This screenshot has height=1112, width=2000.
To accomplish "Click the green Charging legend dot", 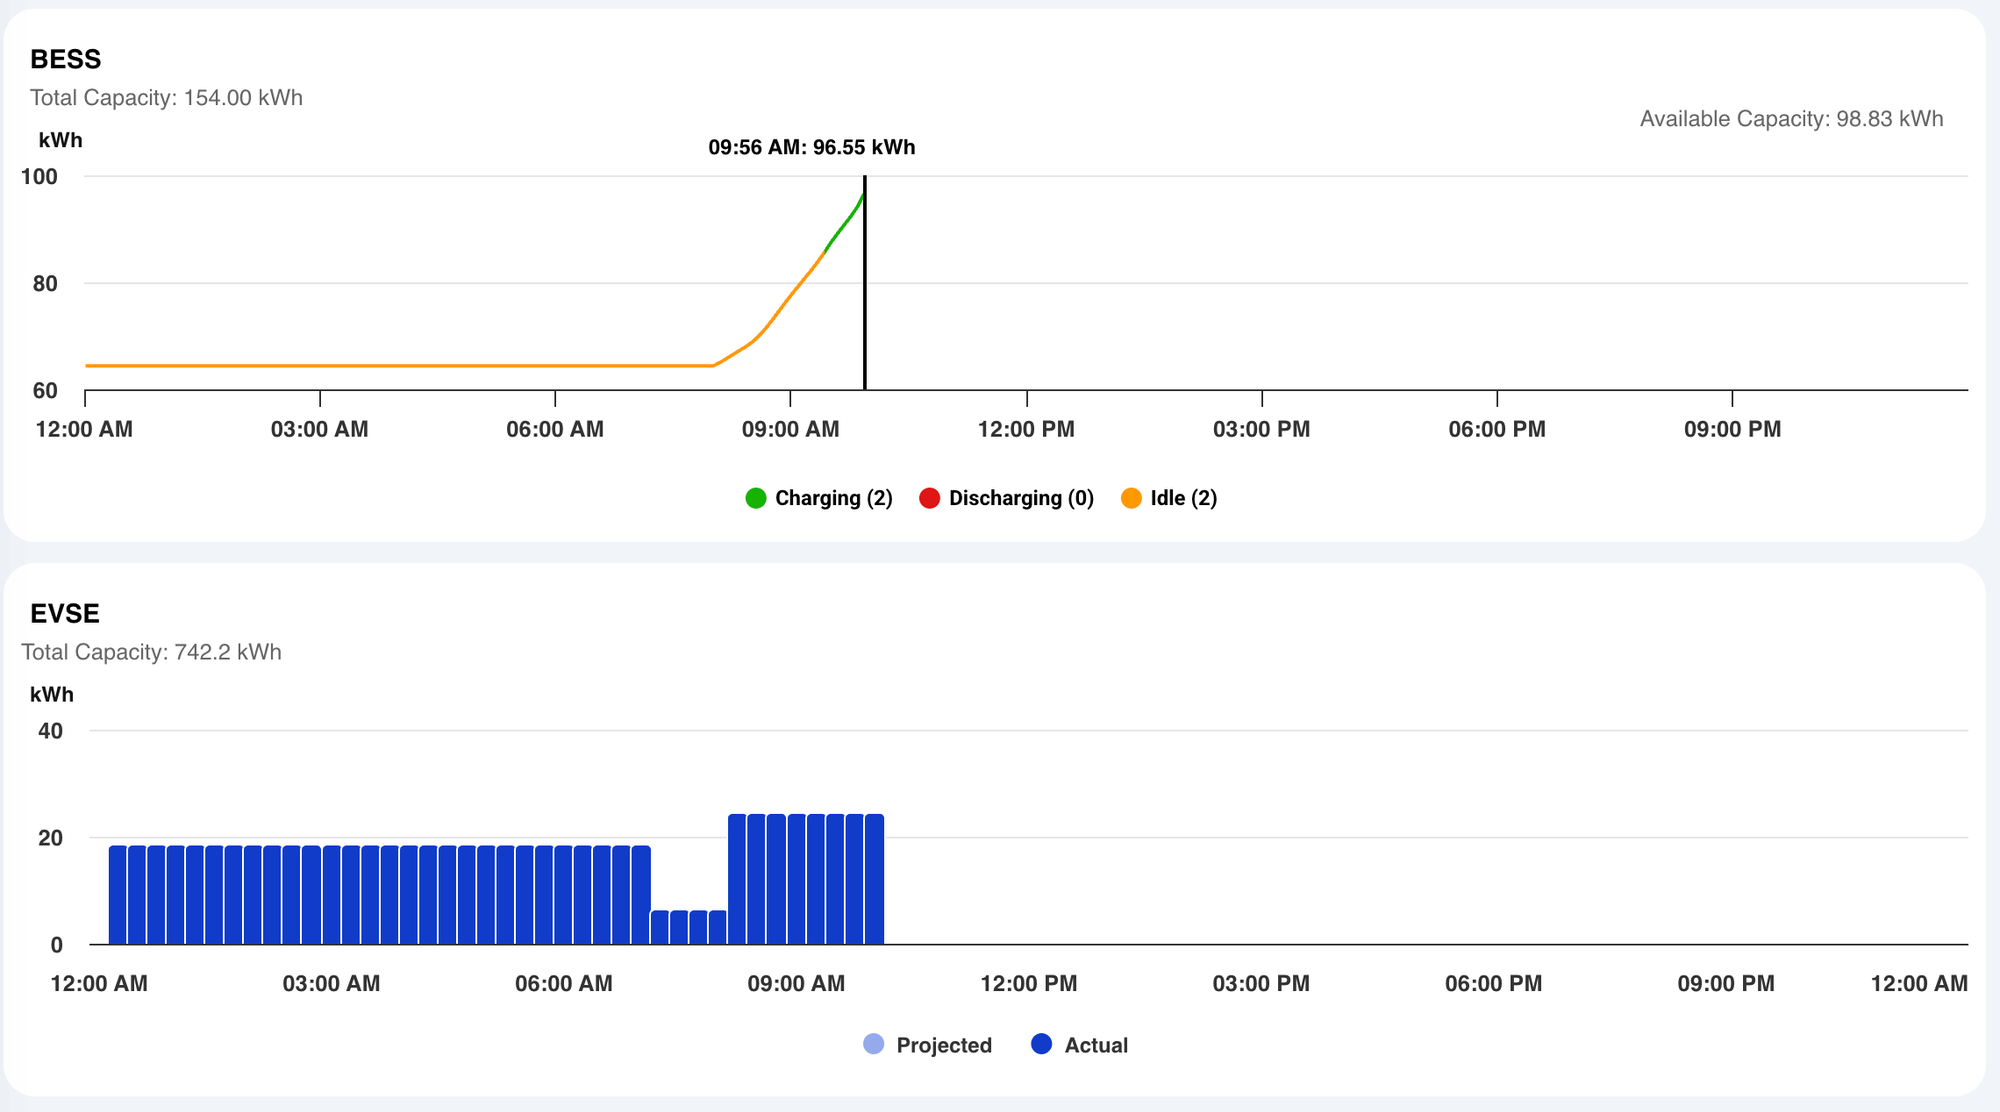I will coord(756,498).
